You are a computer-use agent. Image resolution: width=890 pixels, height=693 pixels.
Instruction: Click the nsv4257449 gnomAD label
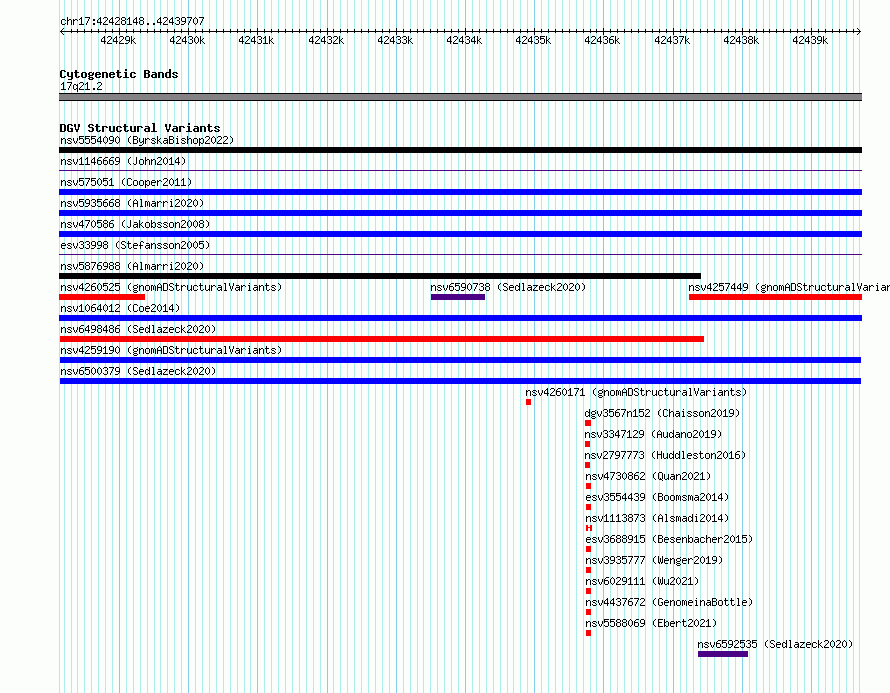789,287
